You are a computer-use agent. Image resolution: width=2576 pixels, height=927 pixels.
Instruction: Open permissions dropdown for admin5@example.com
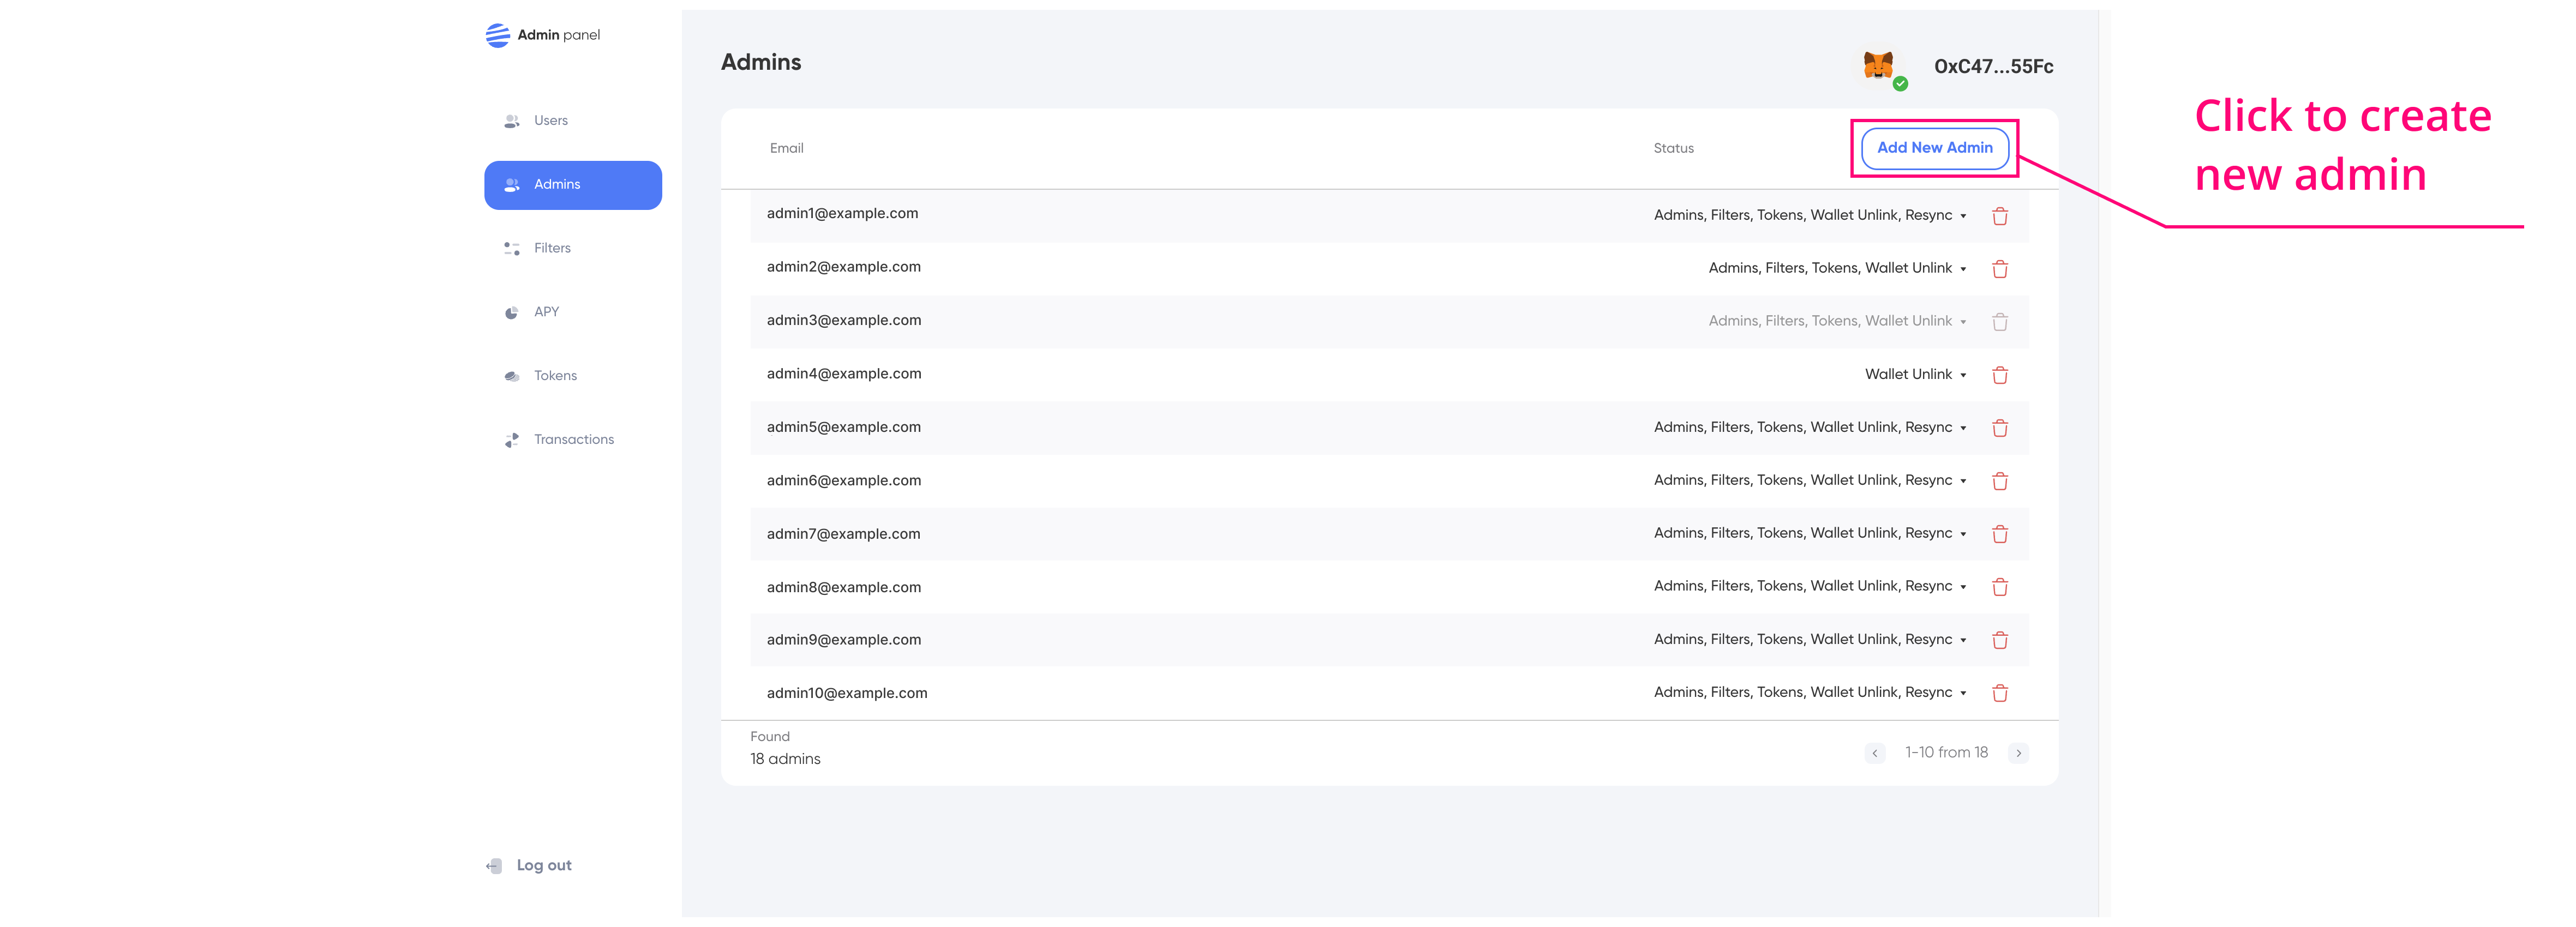click(1963, 428)
